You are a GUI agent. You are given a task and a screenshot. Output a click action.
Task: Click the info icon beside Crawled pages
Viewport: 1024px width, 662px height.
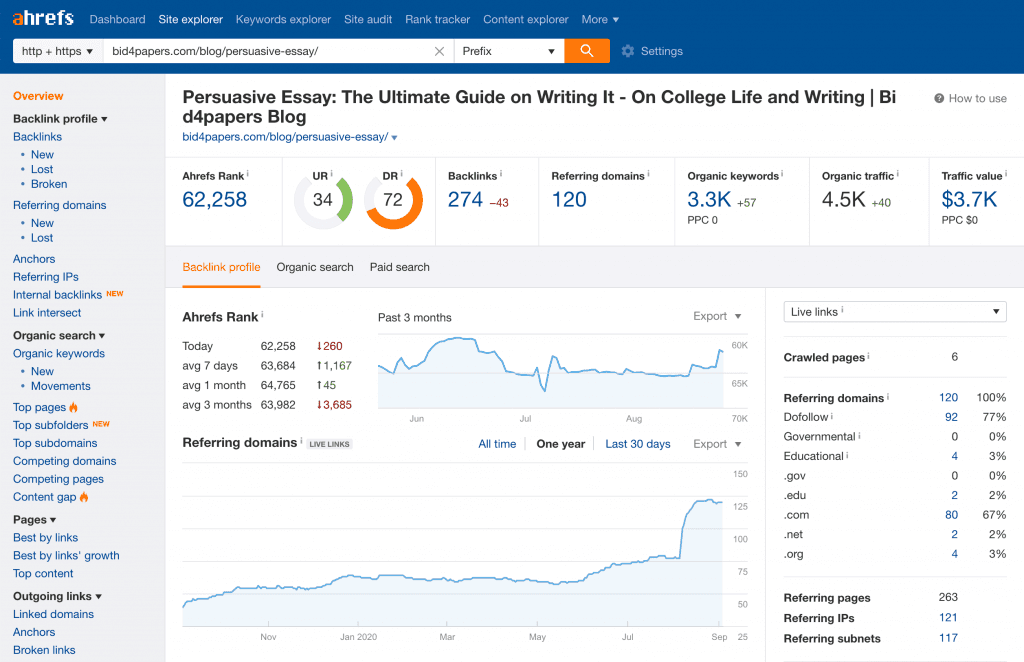[x=869, y=356]
